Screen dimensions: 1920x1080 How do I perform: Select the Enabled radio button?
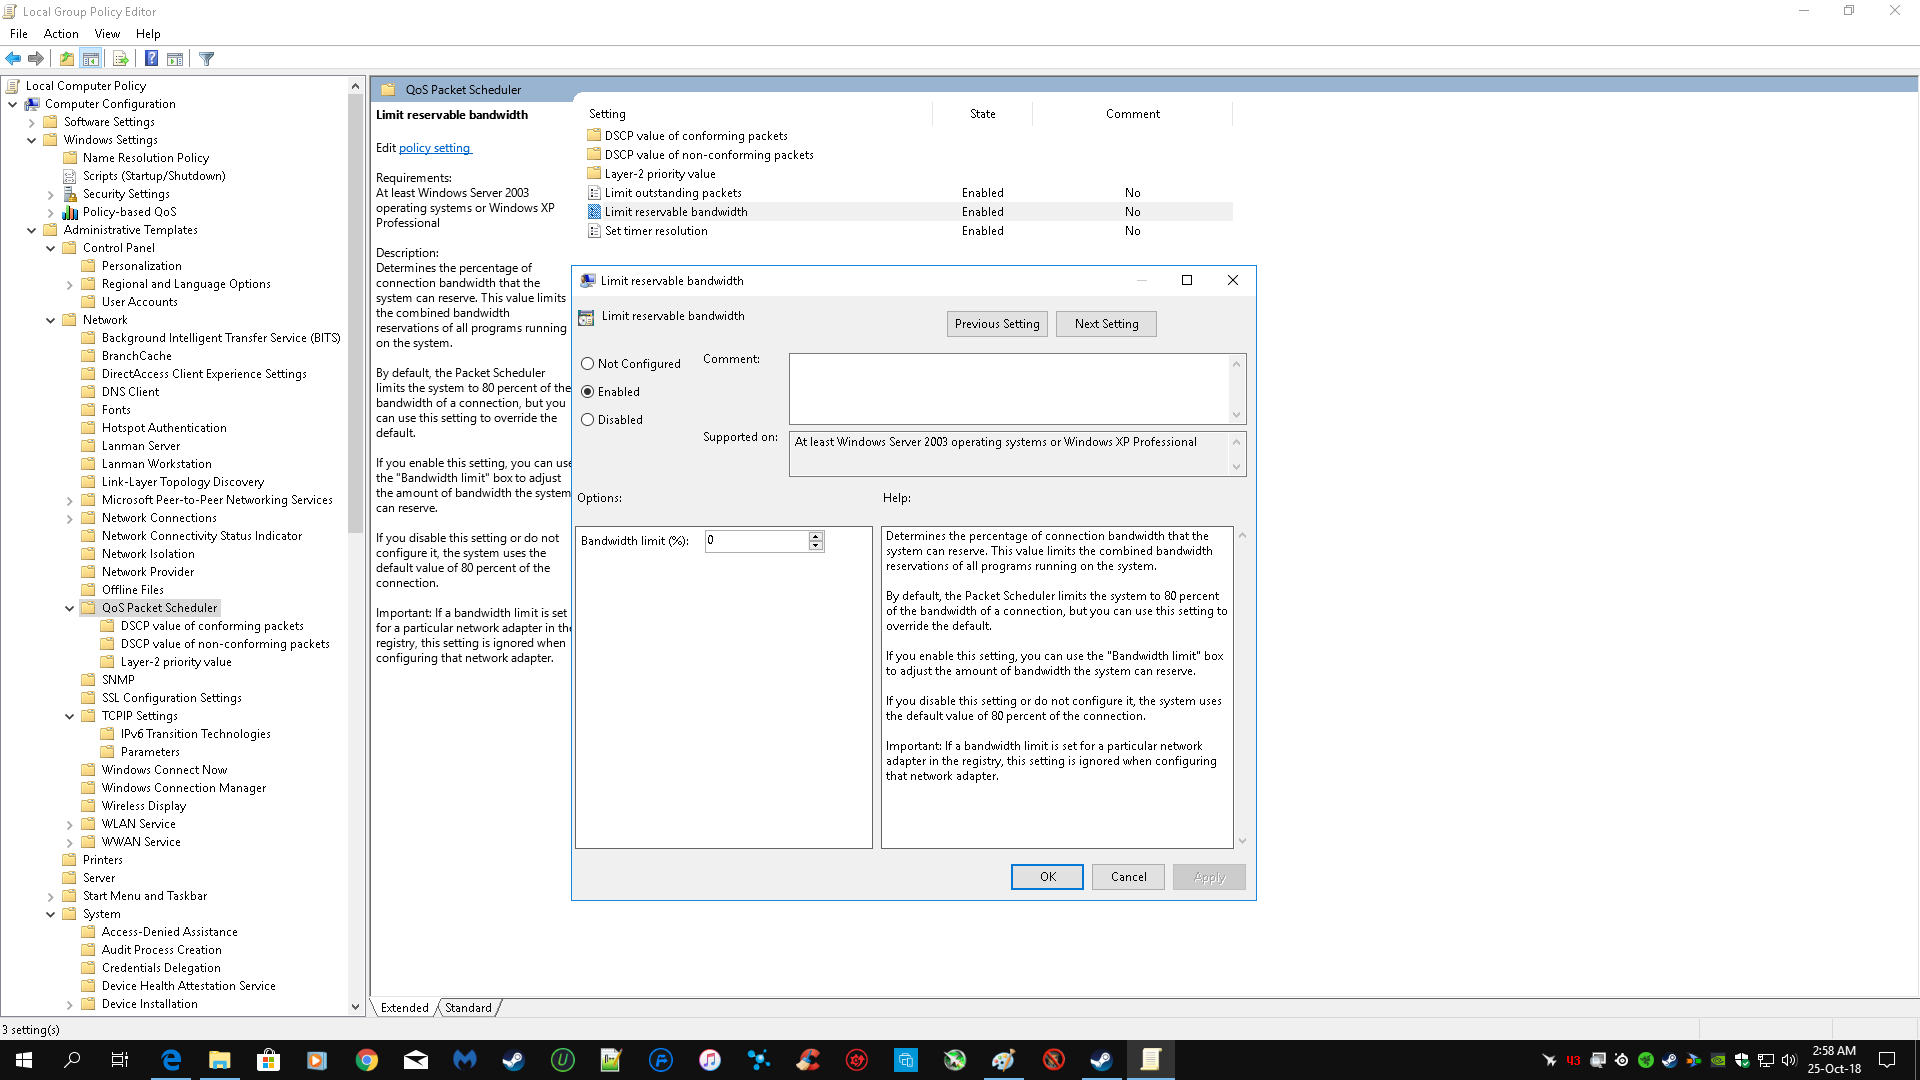click(588, 392)
